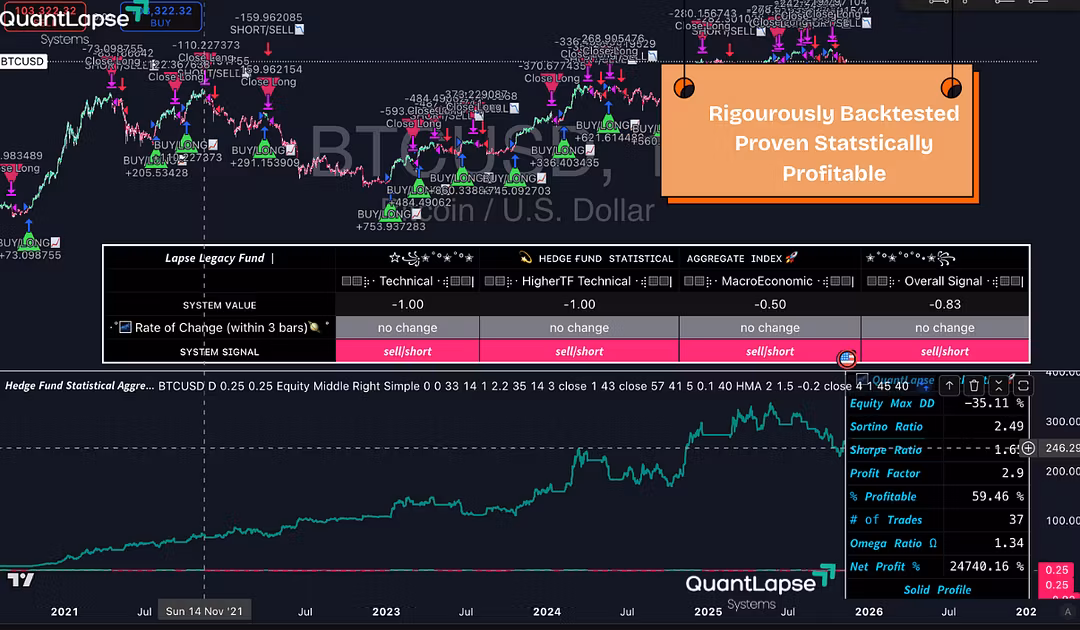This screenshot has width=1080, height=630.
Task: Click the pane move-up arrow icon
Action: 950,385
